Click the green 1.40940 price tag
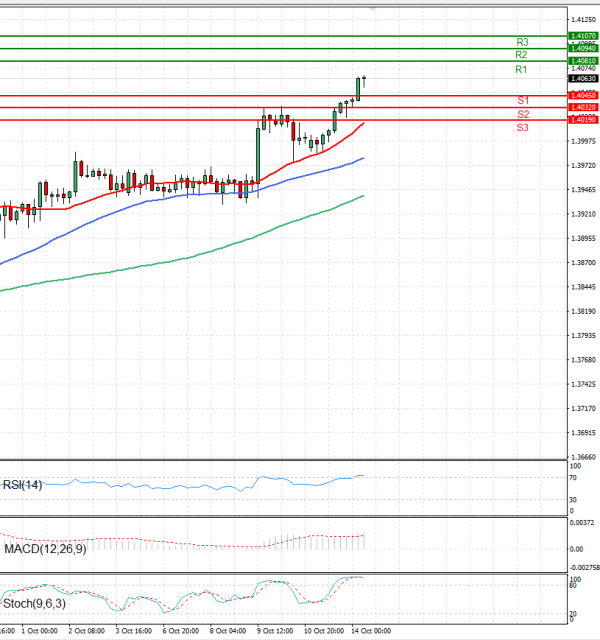 point(583,48)
